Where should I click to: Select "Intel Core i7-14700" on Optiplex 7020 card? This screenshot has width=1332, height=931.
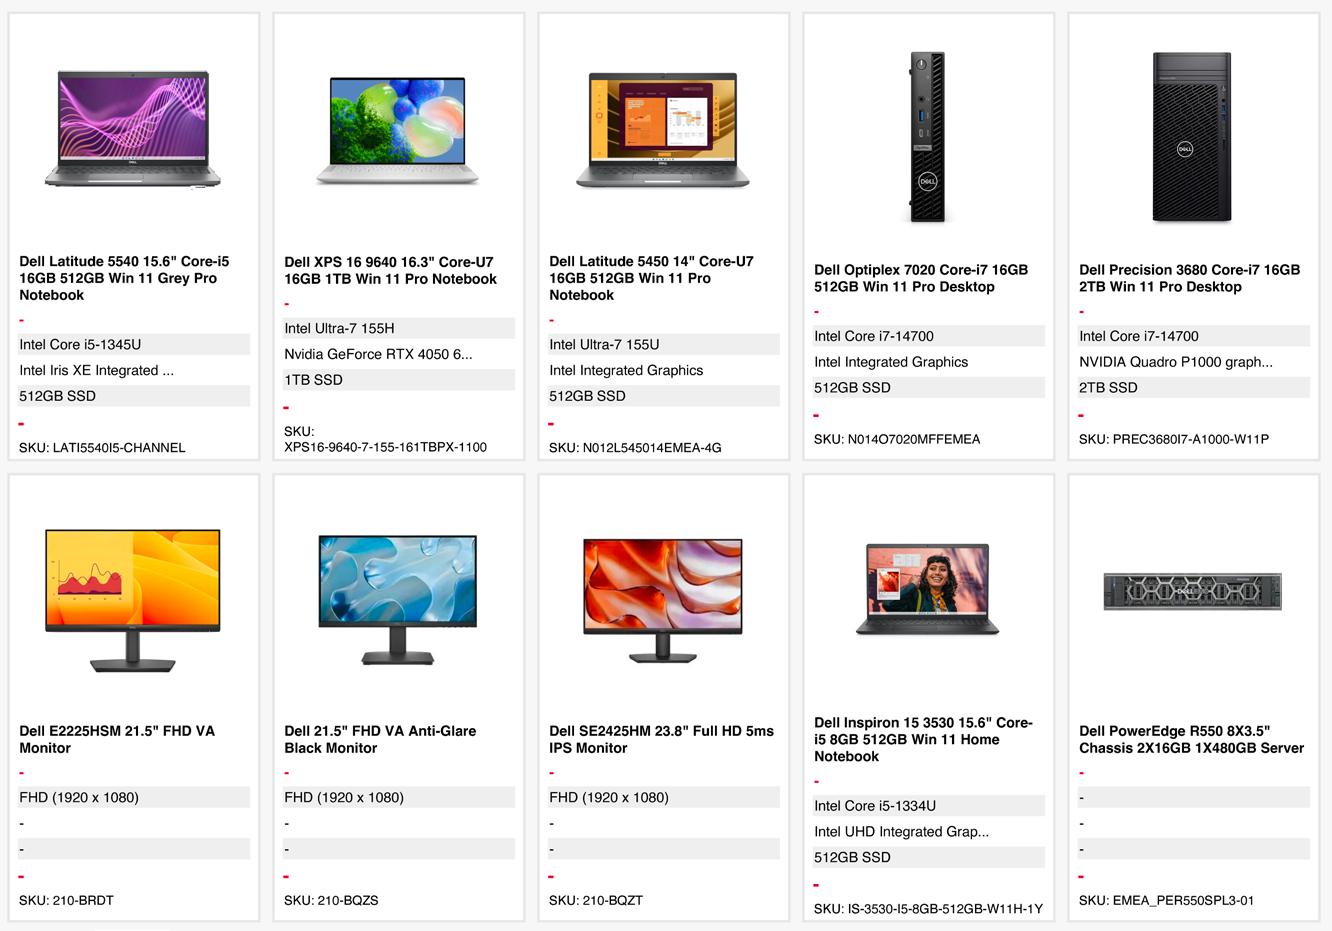929,336
